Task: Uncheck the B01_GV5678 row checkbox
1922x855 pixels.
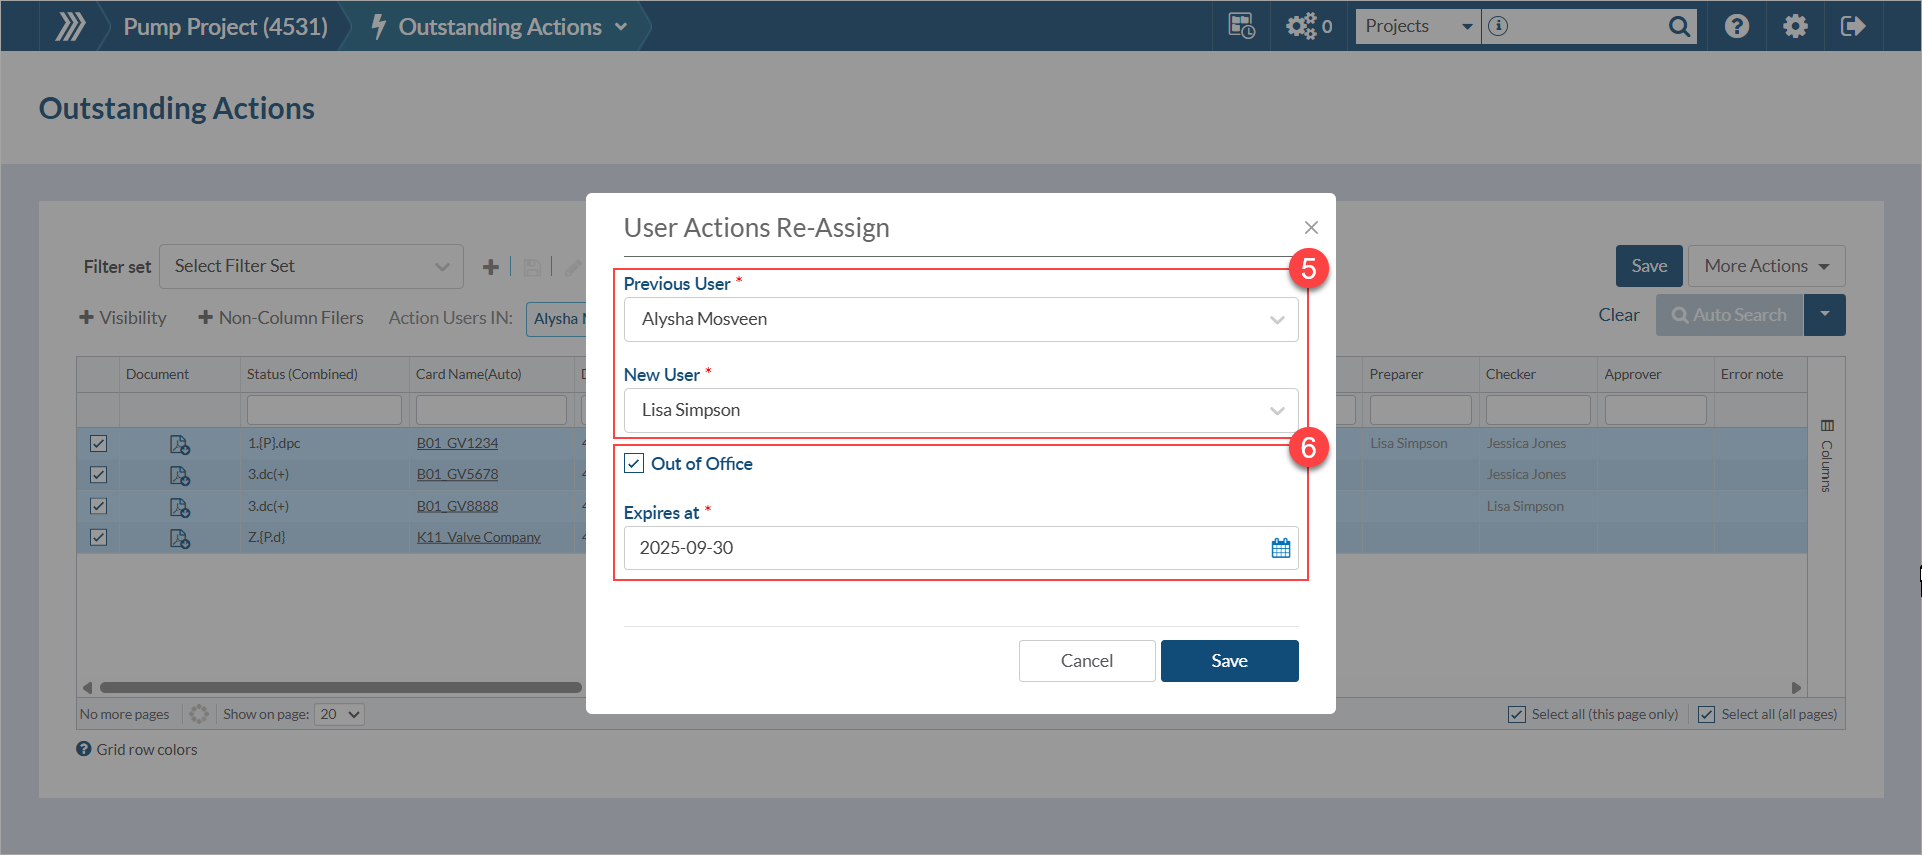Action: click(x=98, y=474)
